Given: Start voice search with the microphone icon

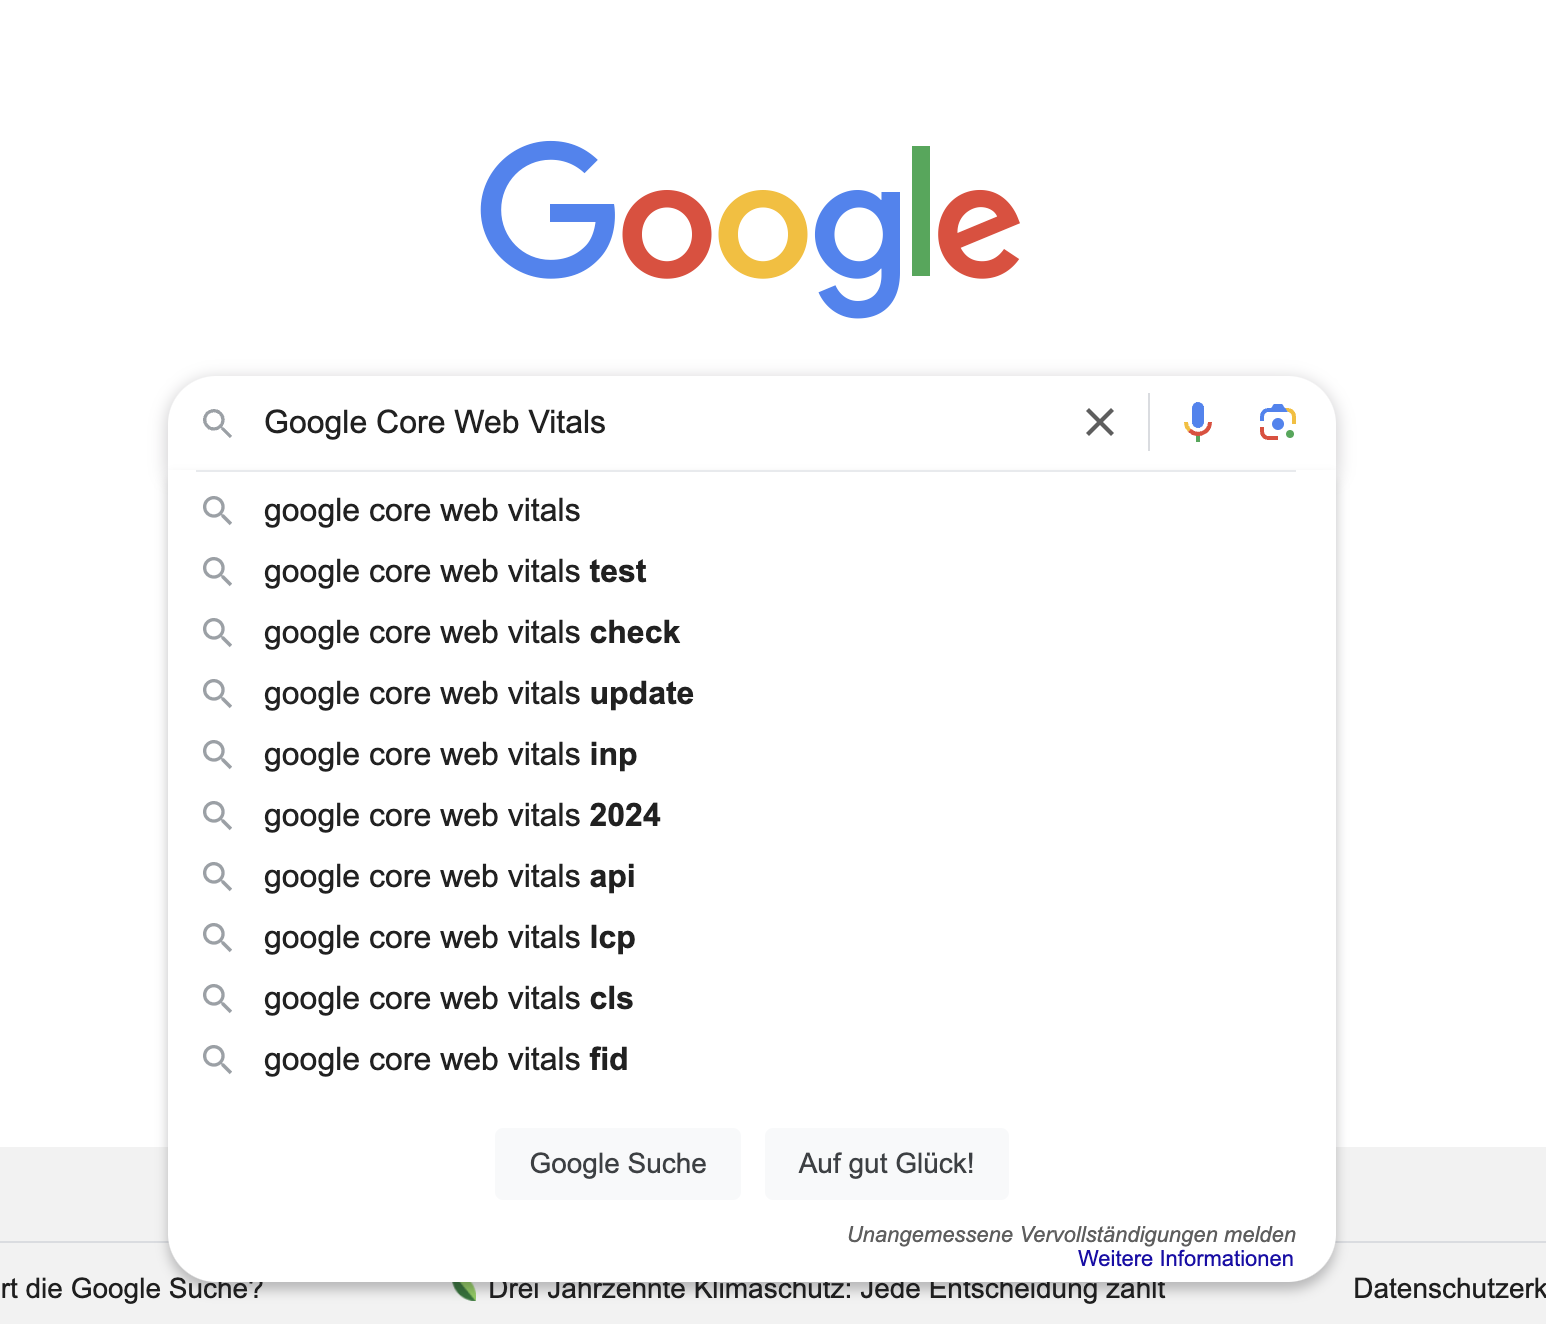Looking at the screenshot, I should click(1197, 422).
